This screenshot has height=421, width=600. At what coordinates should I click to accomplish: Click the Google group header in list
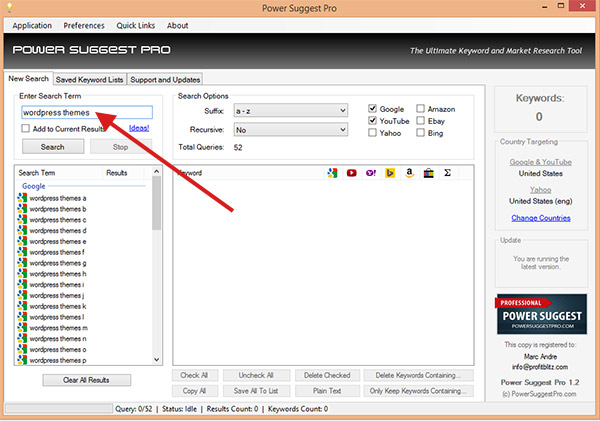[x=34, y=186]
